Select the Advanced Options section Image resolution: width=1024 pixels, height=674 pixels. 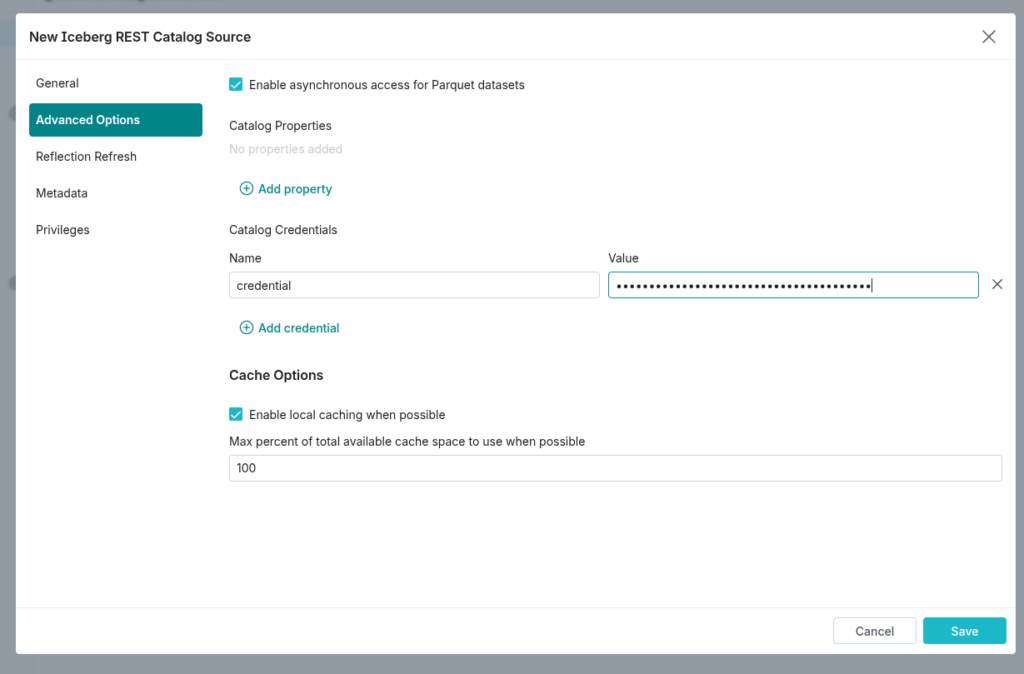coord(116,120)
